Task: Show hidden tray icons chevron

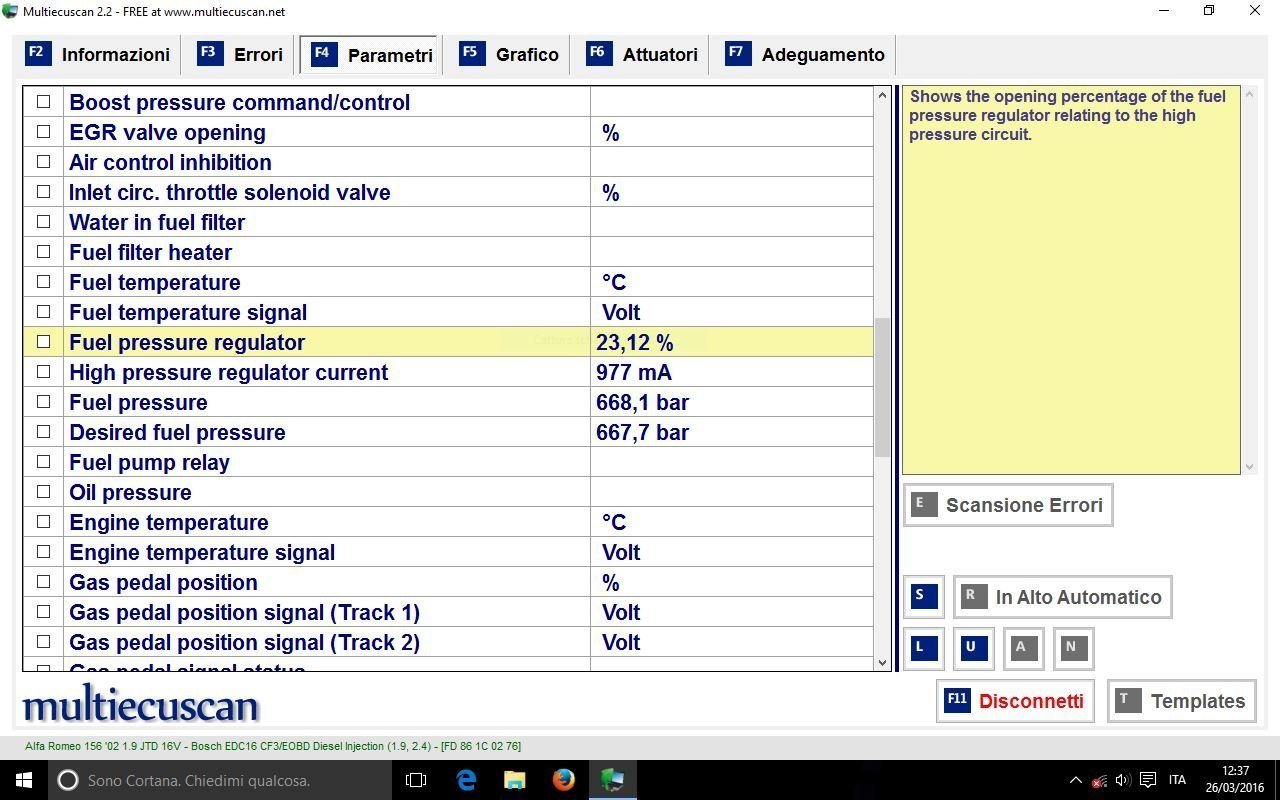Action: [x=1075, y=780]
